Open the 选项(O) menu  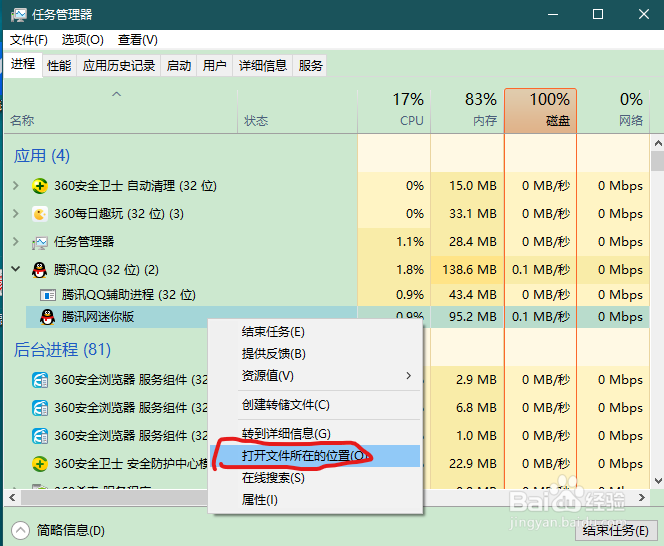(x=83, y=40)
